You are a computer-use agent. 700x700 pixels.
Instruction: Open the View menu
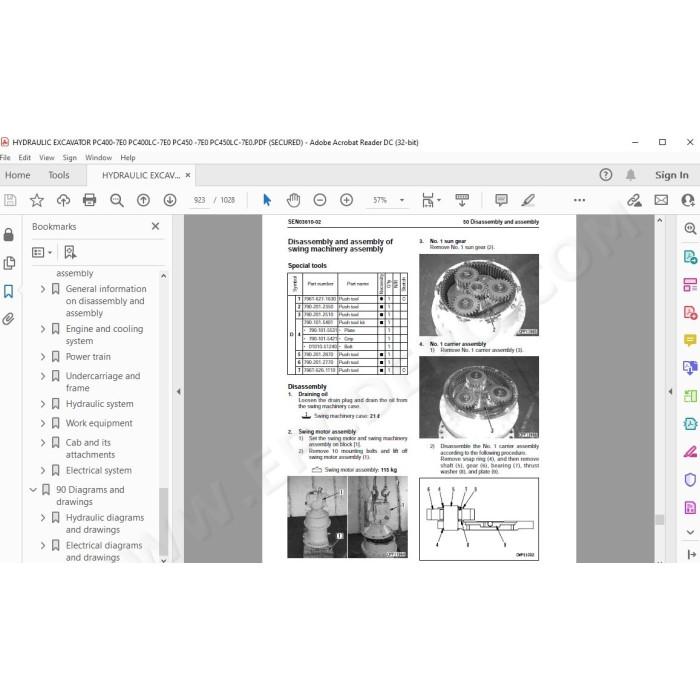[46, 158]
